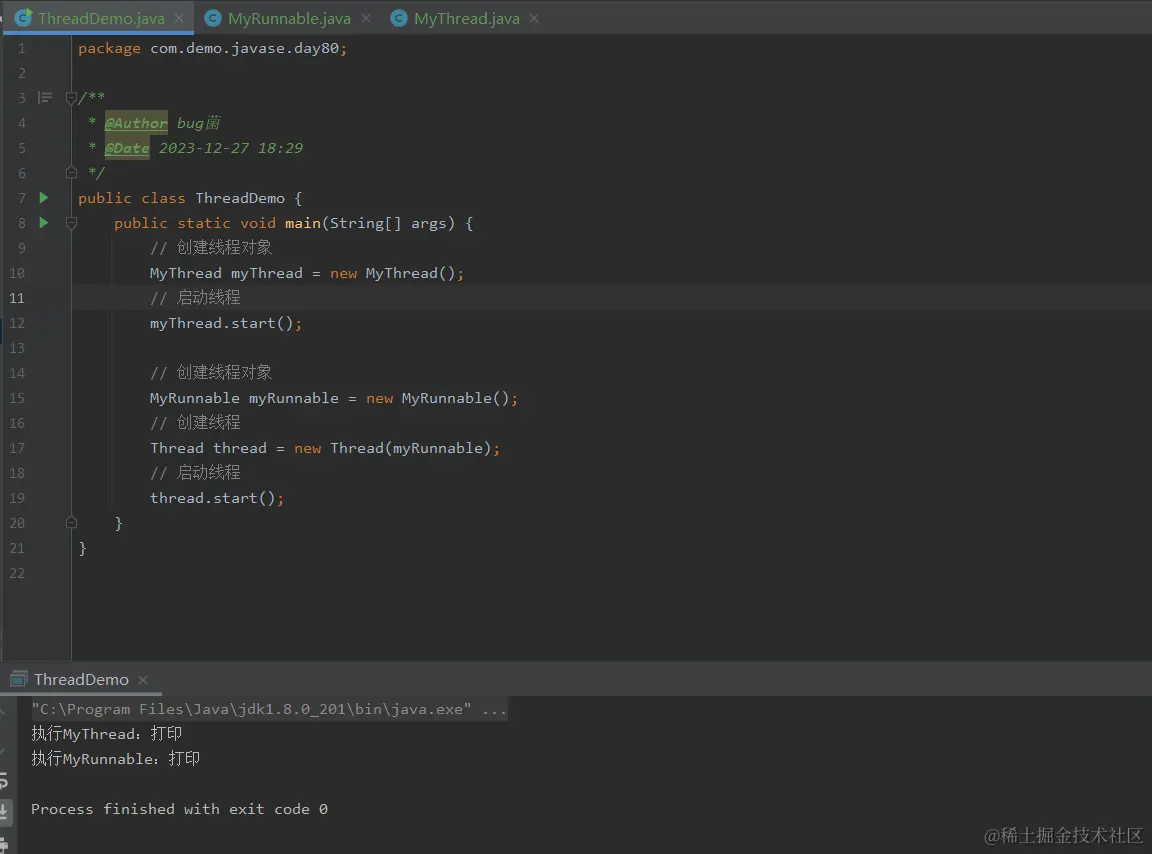This screenshot has height=854, width=1152.
Task: Select the ThreadDemo run console tab
Action: tap(81, 680)
